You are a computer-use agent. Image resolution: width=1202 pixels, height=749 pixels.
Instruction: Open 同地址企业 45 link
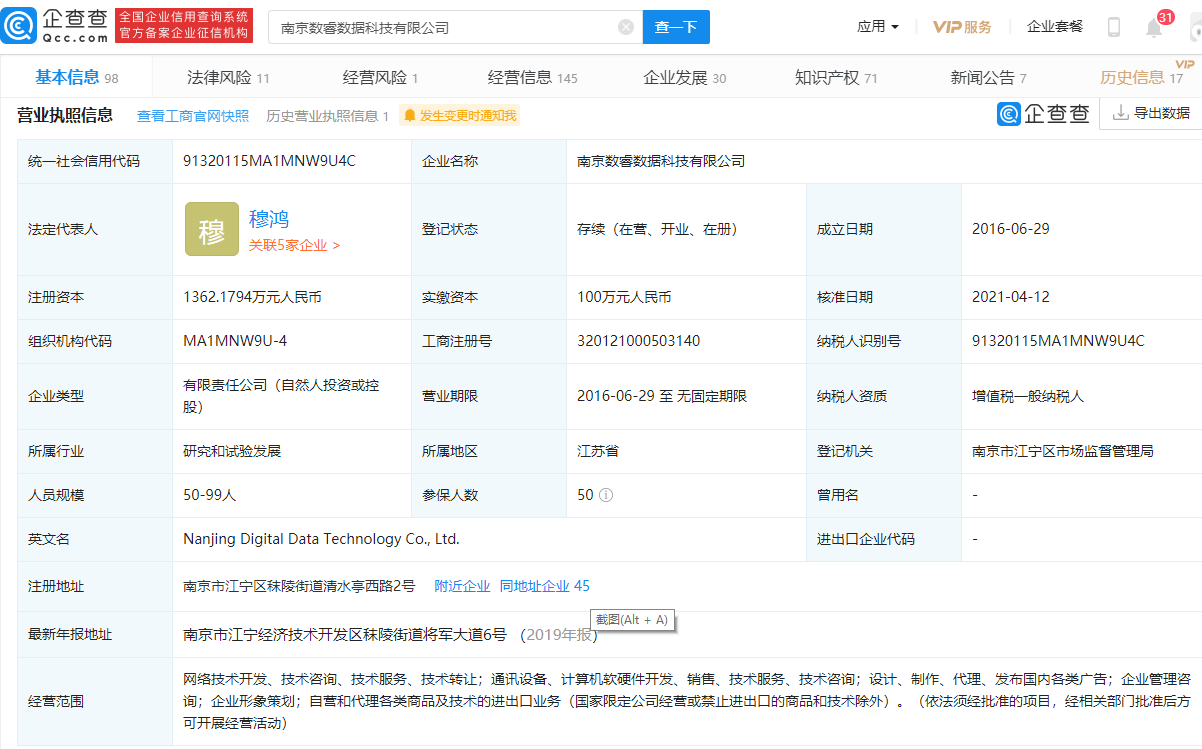coord(544,586)
